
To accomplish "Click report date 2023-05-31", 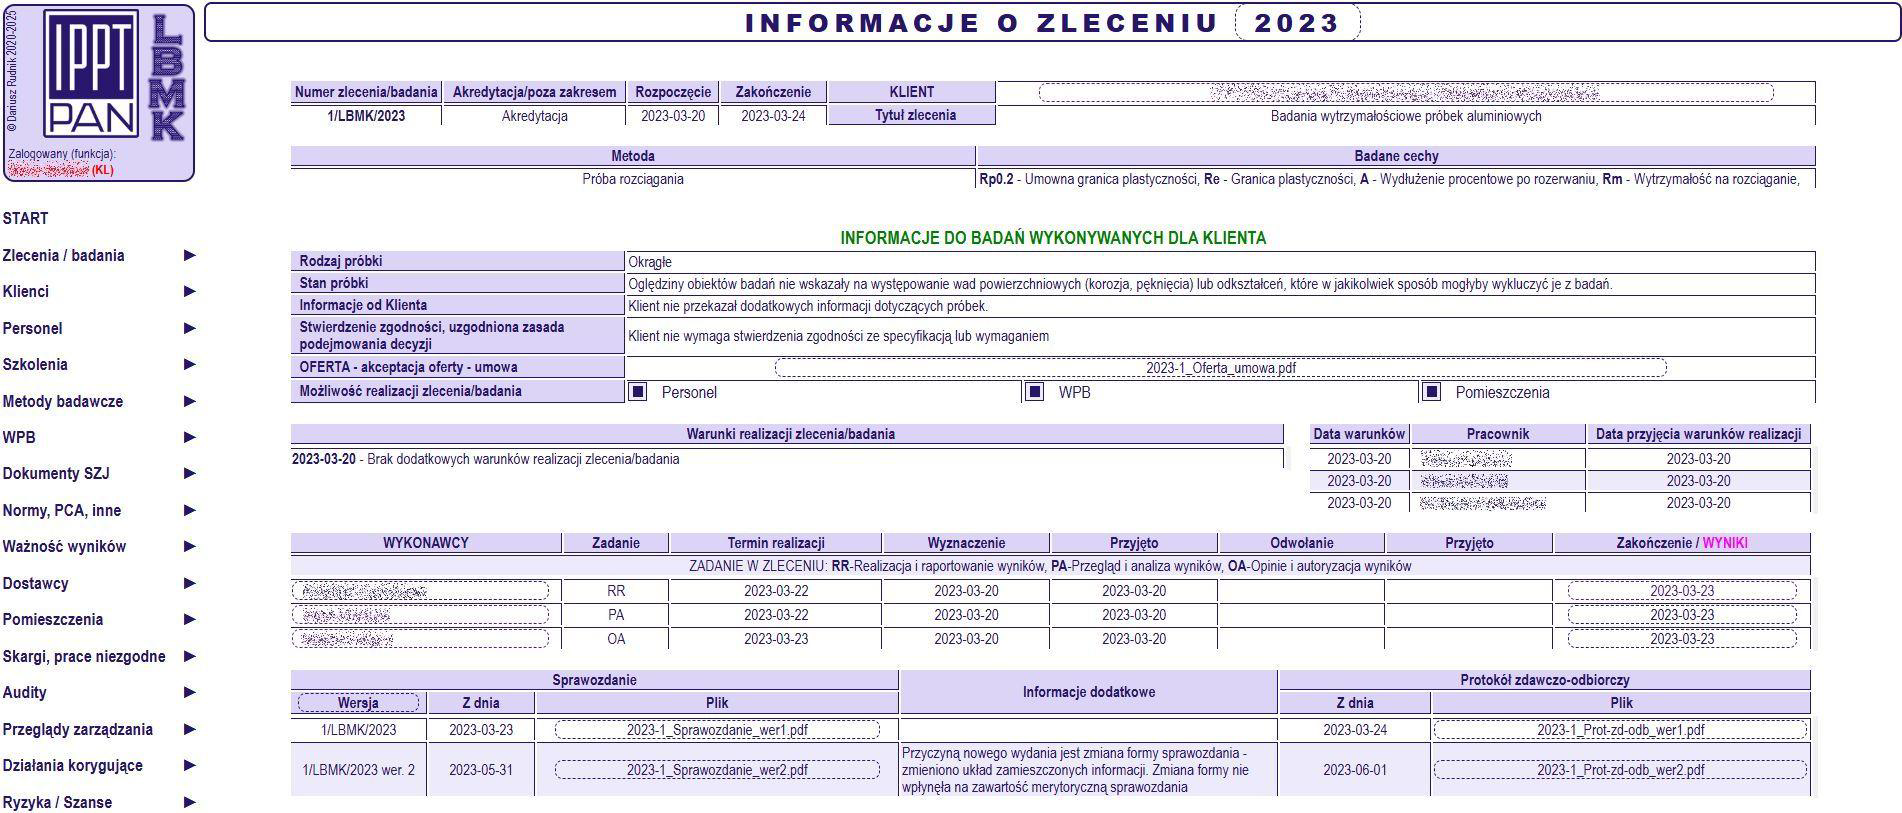I will (481, 770).
